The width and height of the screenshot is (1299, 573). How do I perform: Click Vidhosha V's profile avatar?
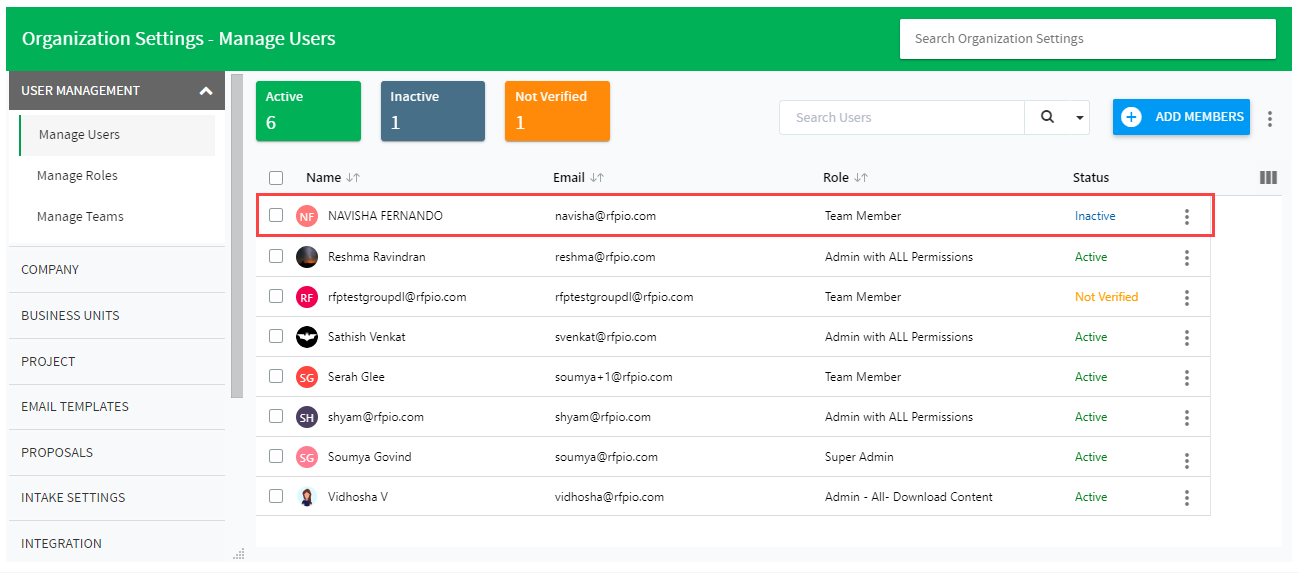click(x=307, y=497)
